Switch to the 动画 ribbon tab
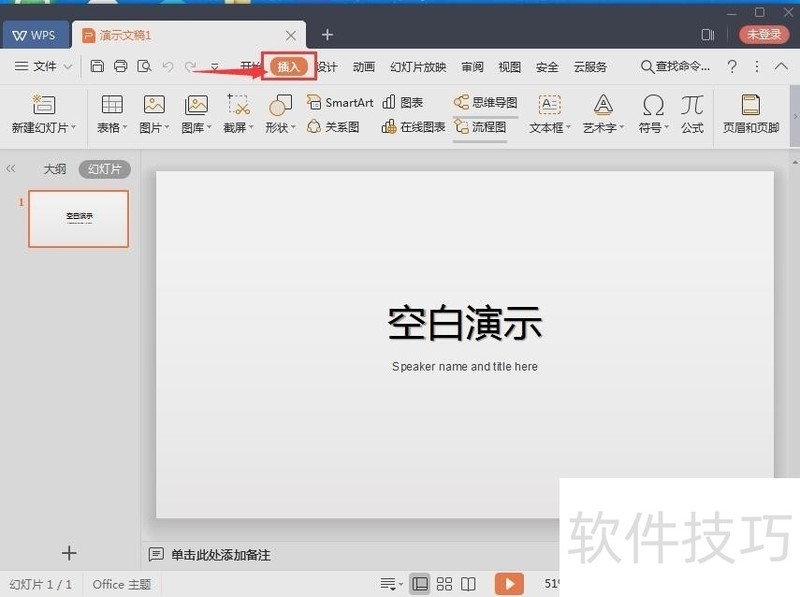 pyautogui.click(x=364, y=67)
